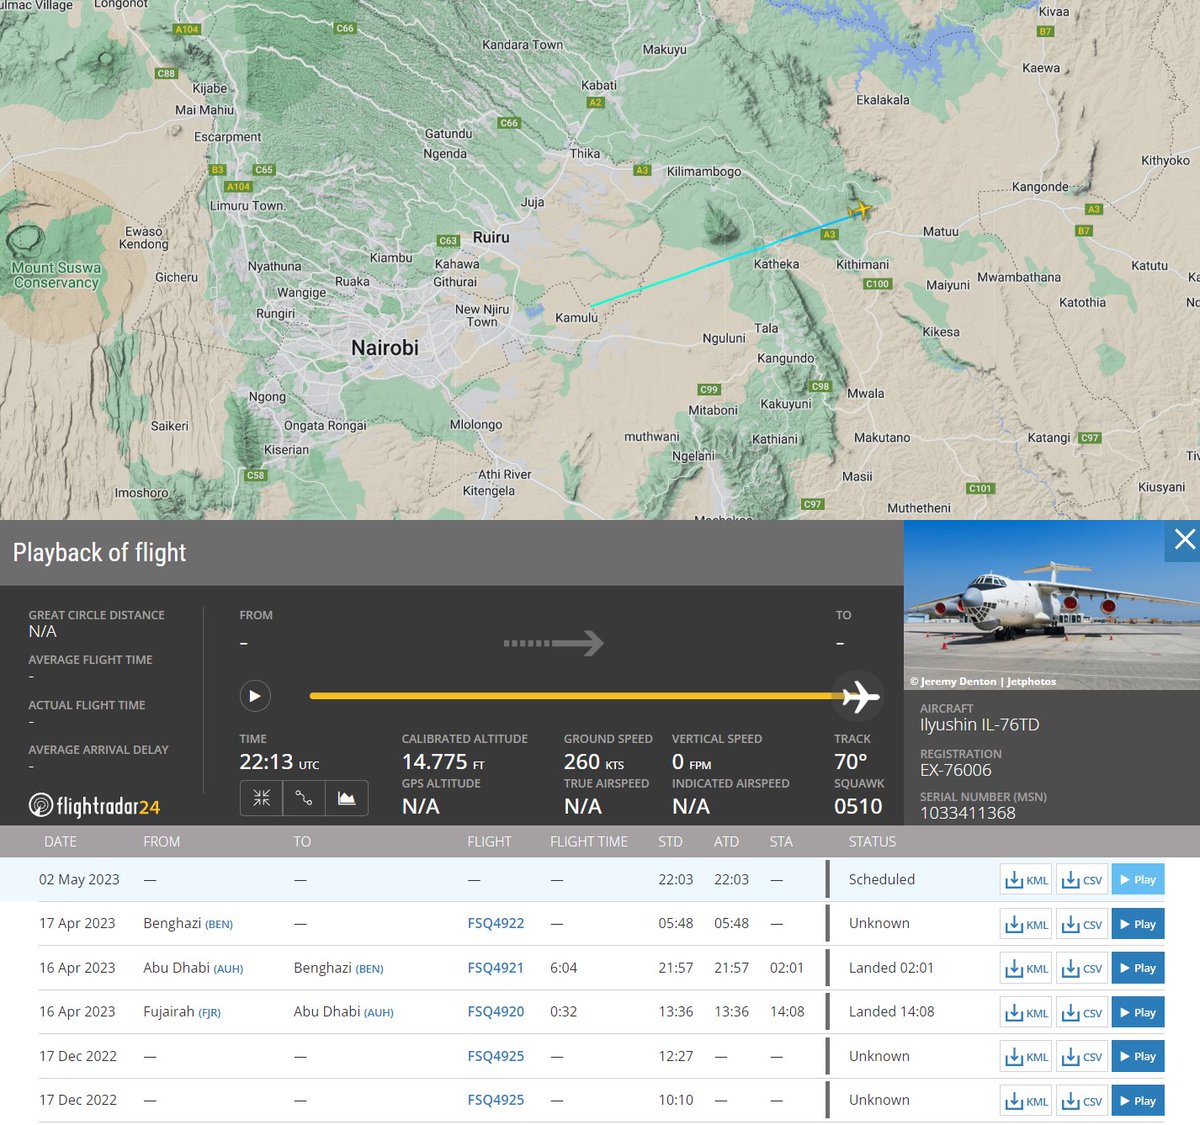Screen dimensions: 1200x1125
Task: Play the 12:27 FSQ4925 flight
Action: tap(1138, 1056)
